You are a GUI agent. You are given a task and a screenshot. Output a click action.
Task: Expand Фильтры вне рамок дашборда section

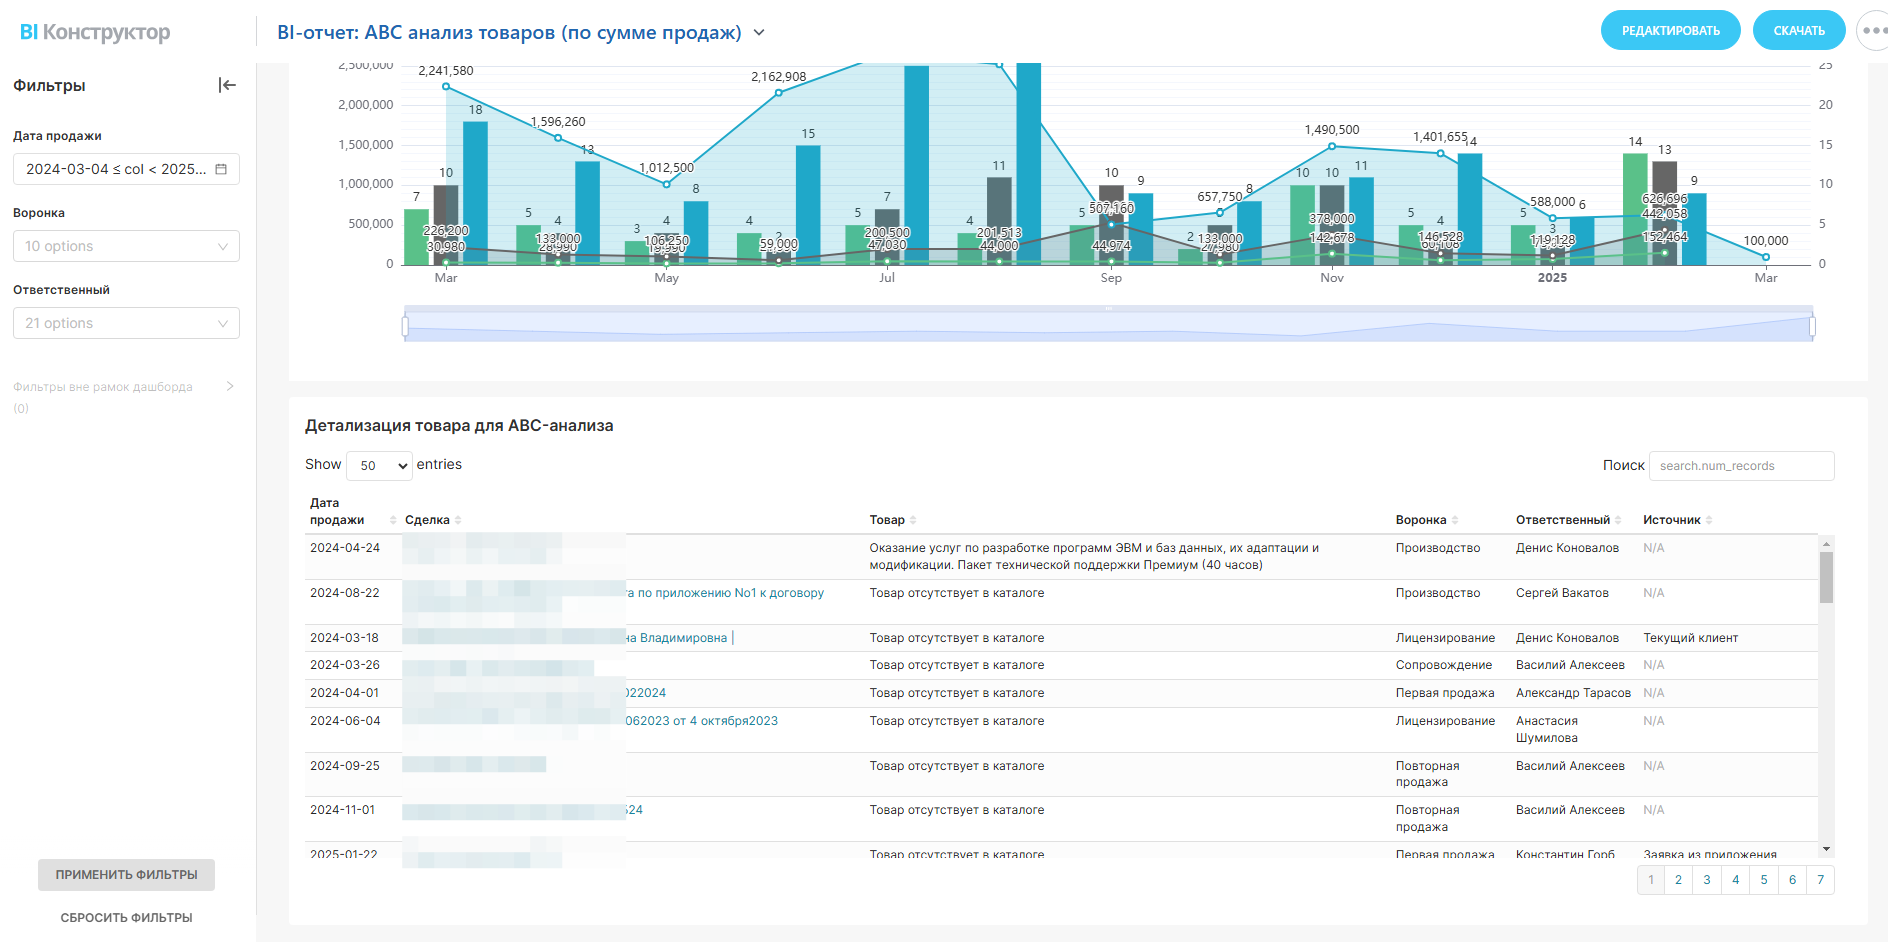pyautogui.click(x=230, y=386)
